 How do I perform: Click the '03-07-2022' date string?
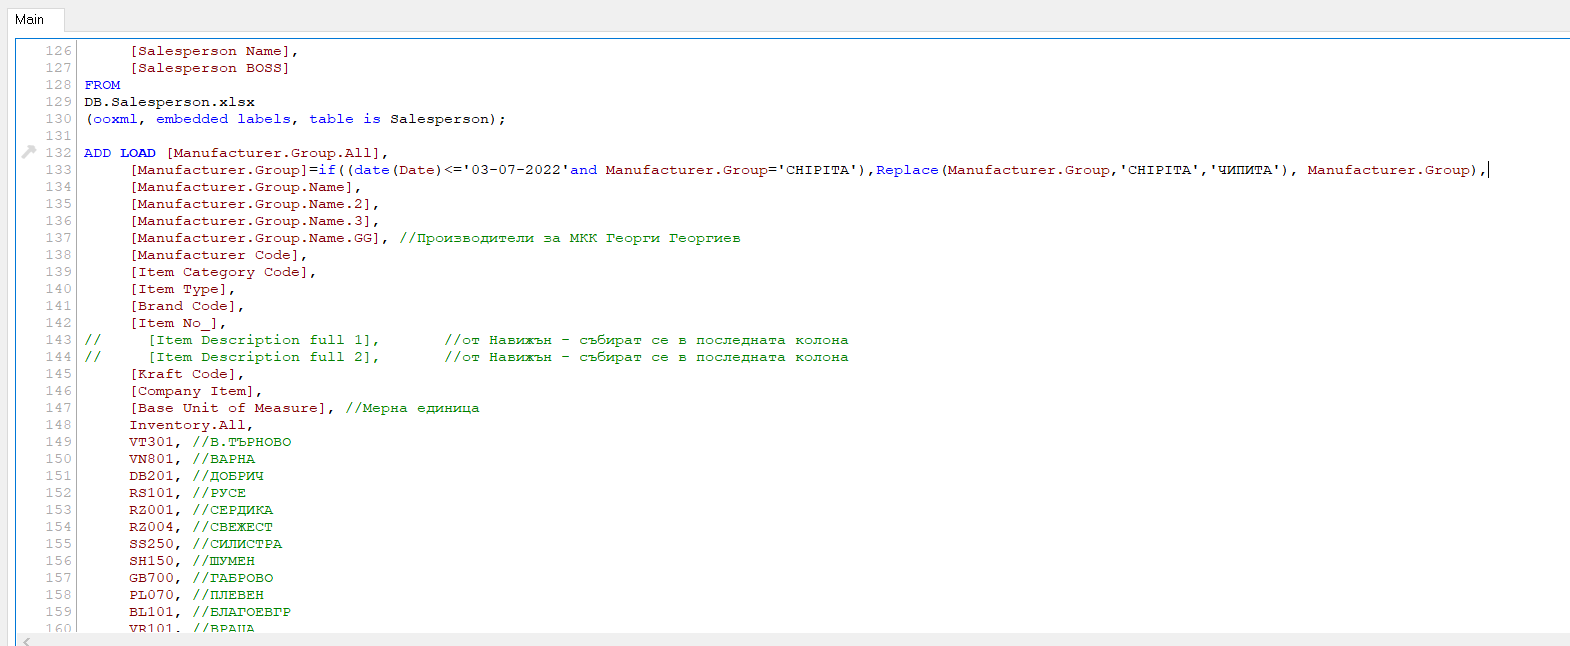tap(516, 170)
